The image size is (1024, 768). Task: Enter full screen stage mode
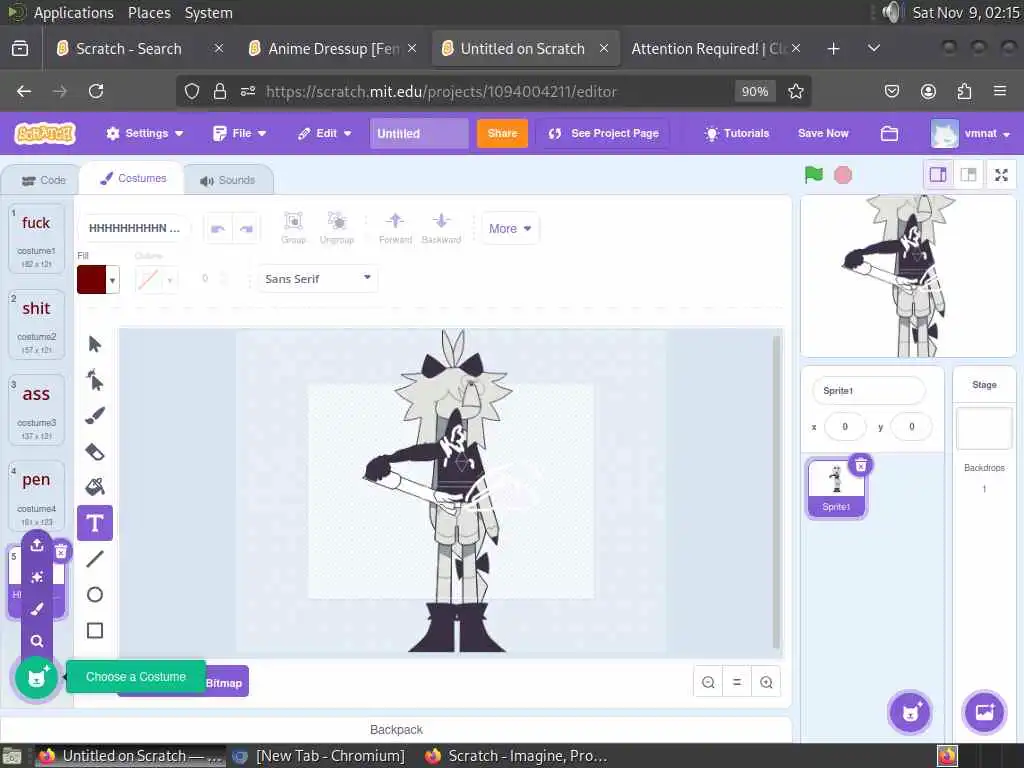[1001, 175]
